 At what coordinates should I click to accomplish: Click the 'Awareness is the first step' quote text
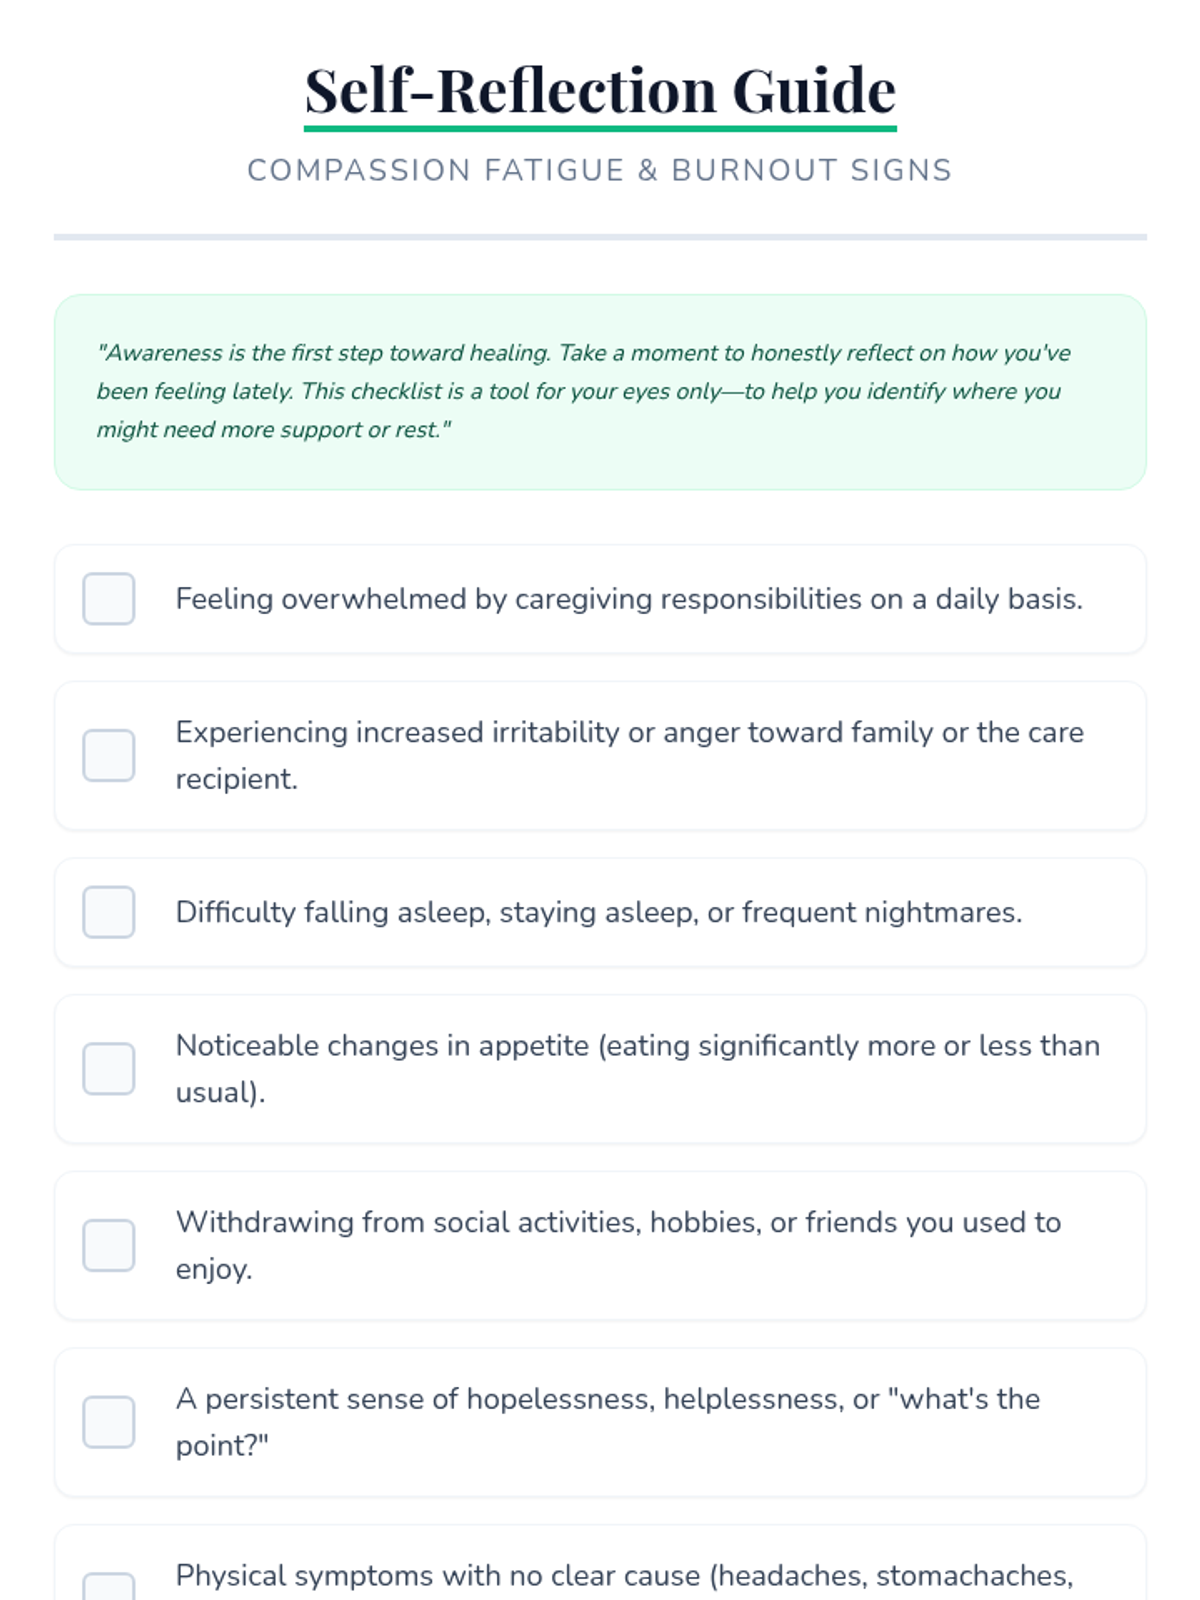click(x=583, y=391)
